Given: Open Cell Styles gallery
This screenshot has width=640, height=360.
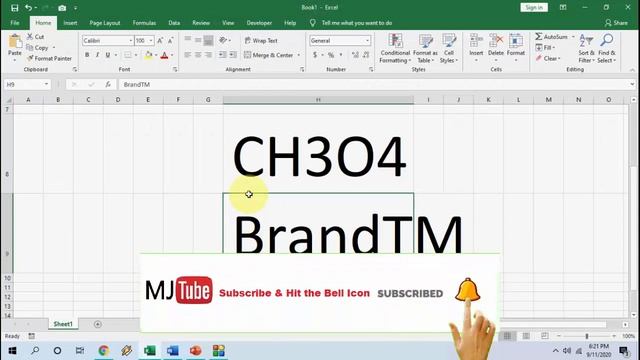Looking at the screenshot, I should 449,49.
